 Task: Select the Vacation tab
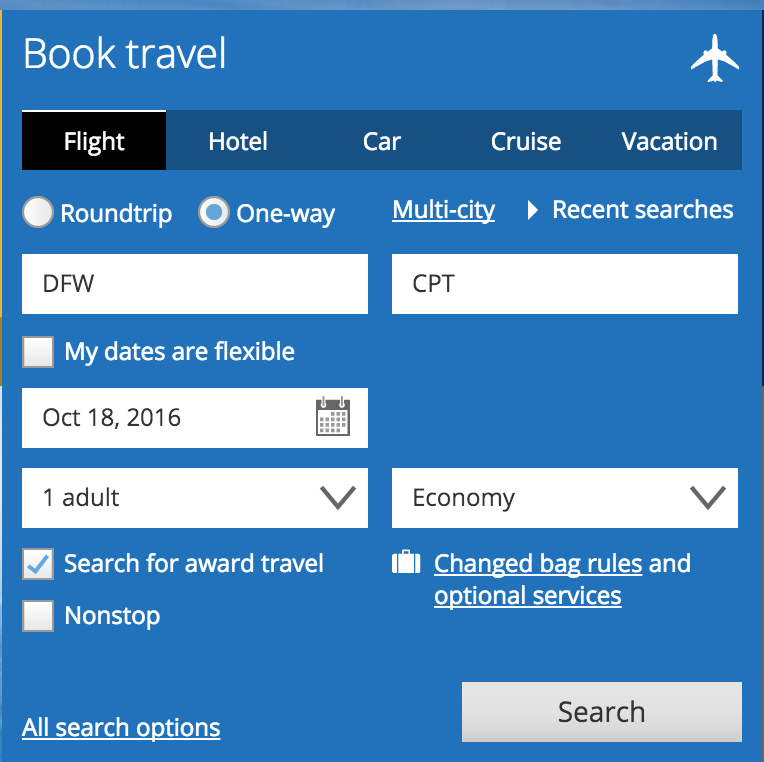pos(669,141)
